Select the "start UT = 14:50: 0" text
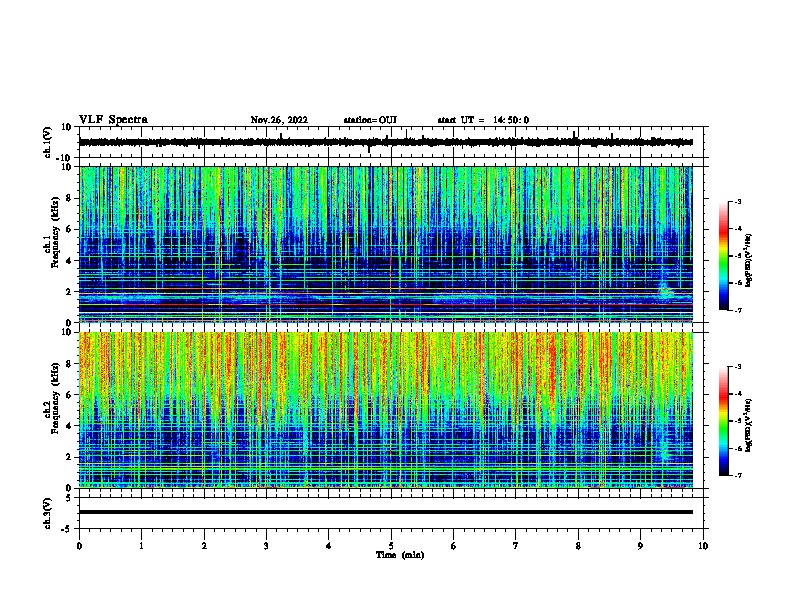 pyautogui.click(x=483, y=120)
